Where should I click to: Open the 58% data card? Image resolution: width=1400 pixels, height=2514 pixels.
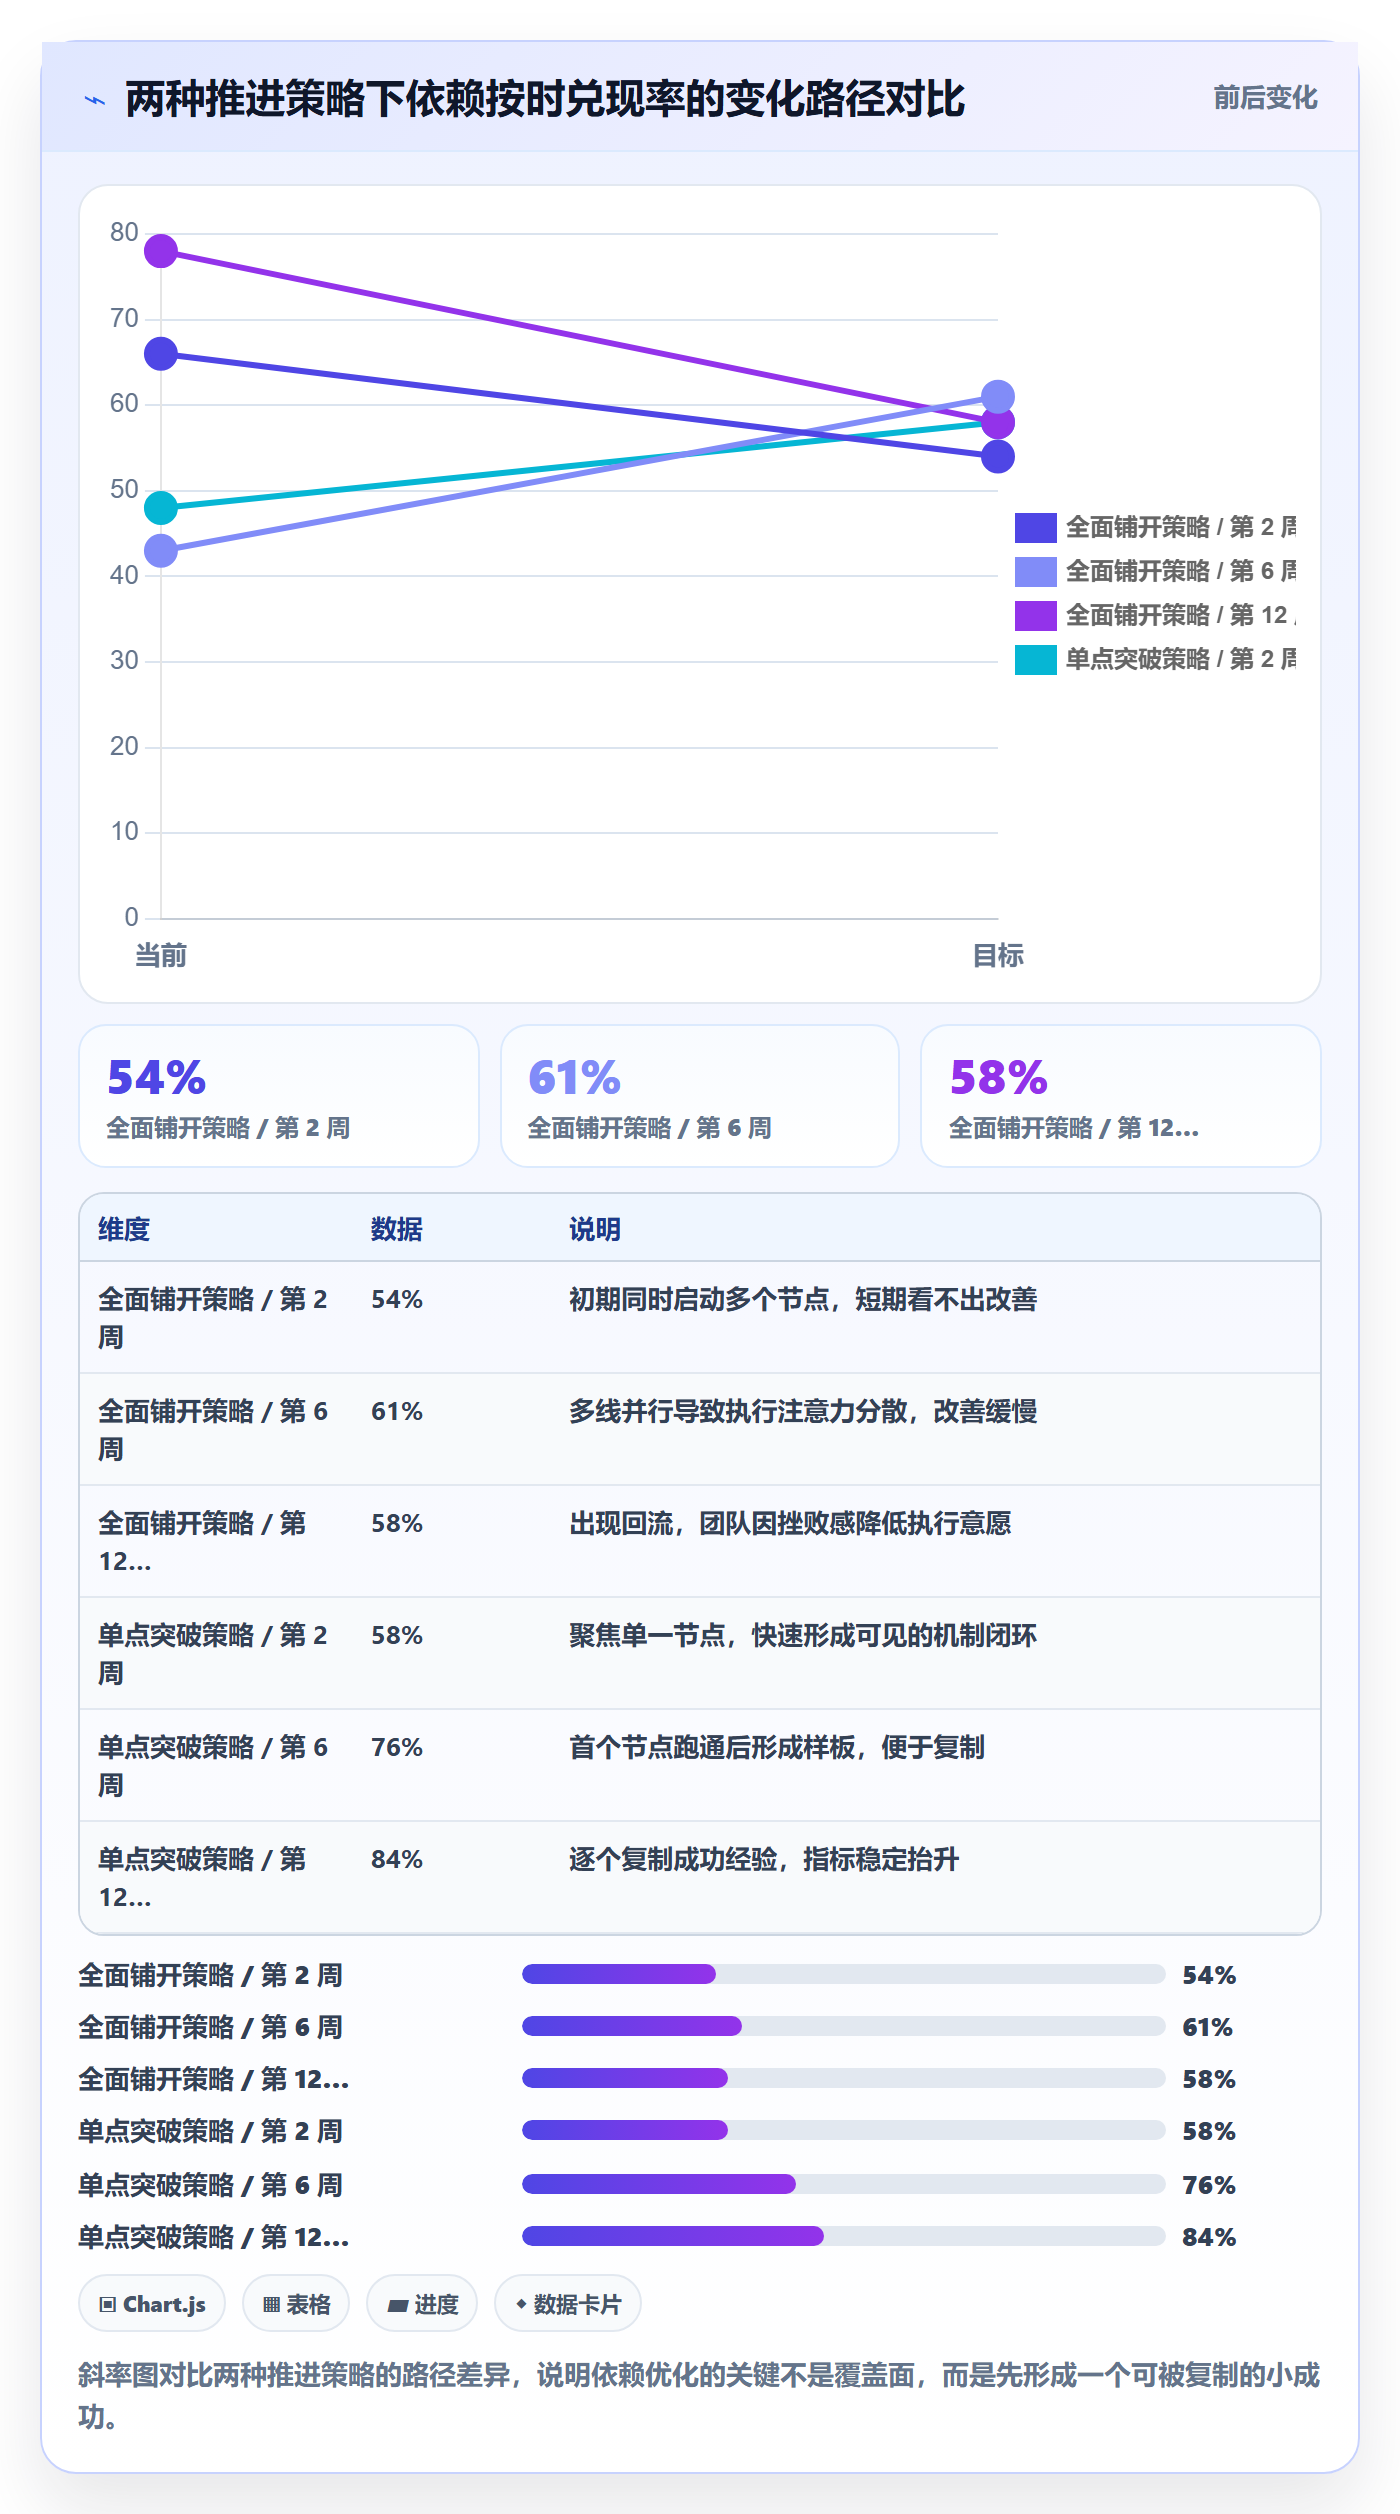1121,1096
